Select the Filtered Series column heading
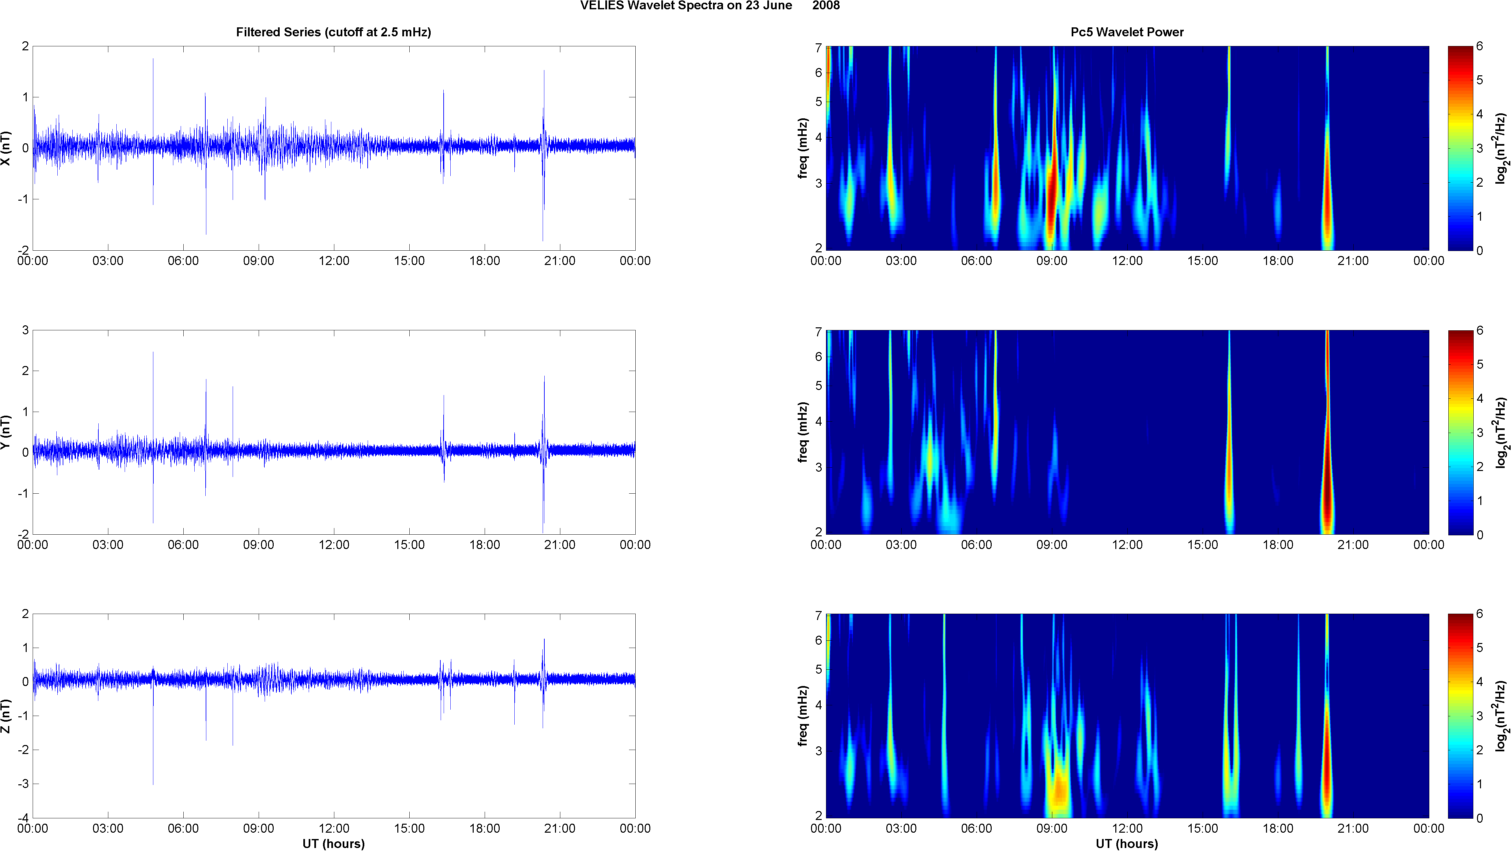1511x851 pixels. point(333,32)
